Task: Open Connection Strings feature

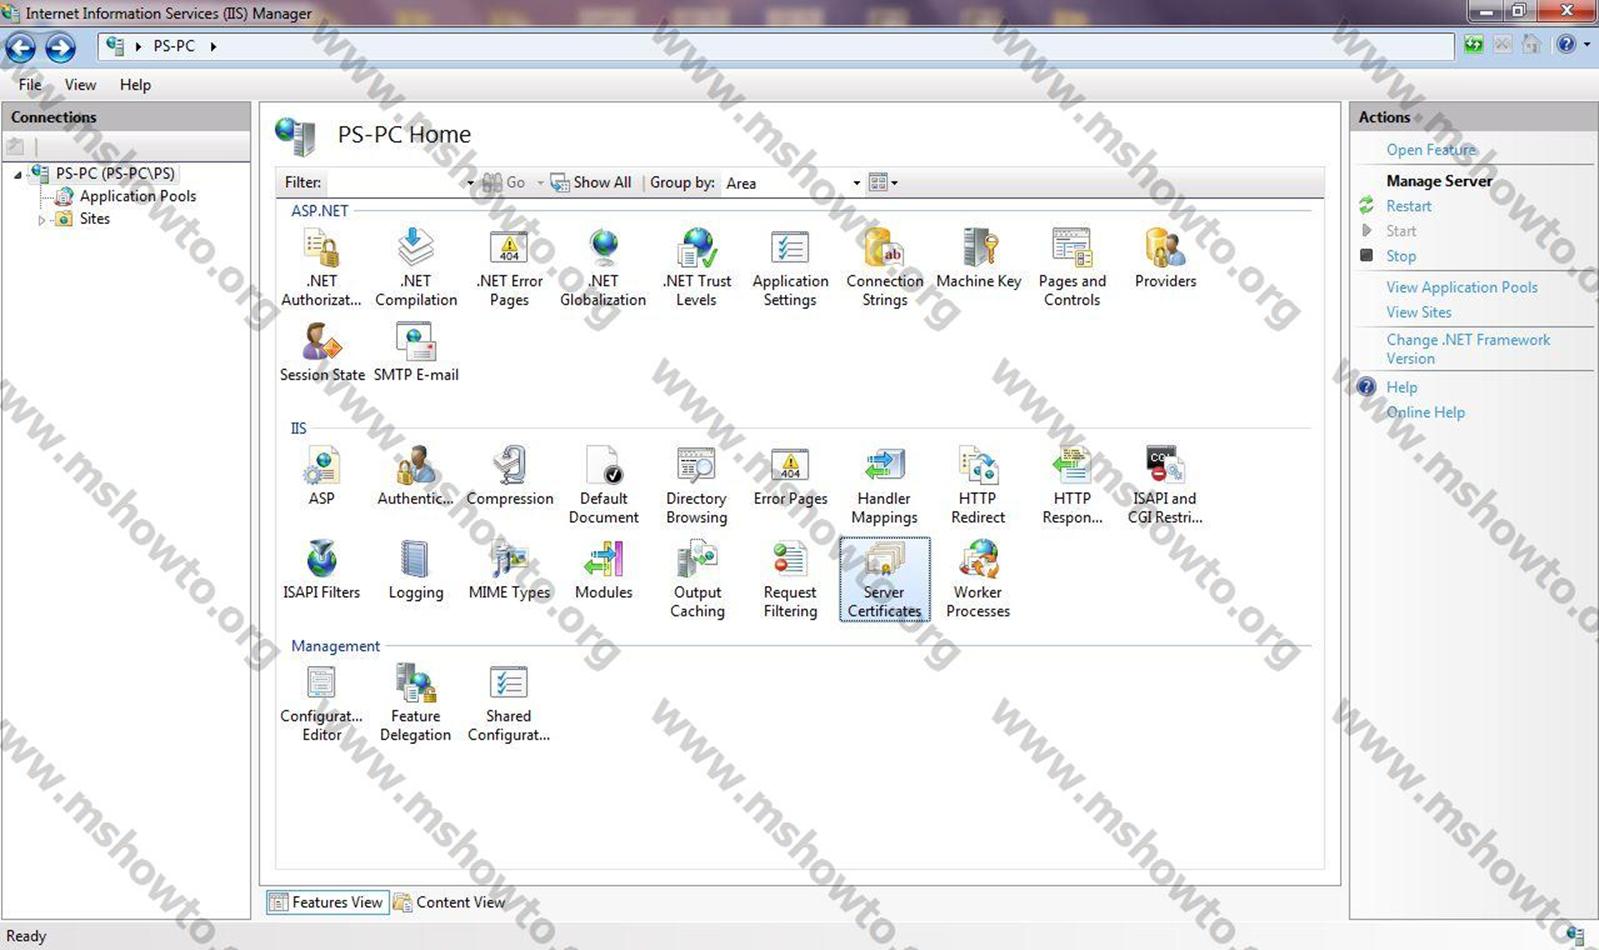Action: click(x=884, y=266)
